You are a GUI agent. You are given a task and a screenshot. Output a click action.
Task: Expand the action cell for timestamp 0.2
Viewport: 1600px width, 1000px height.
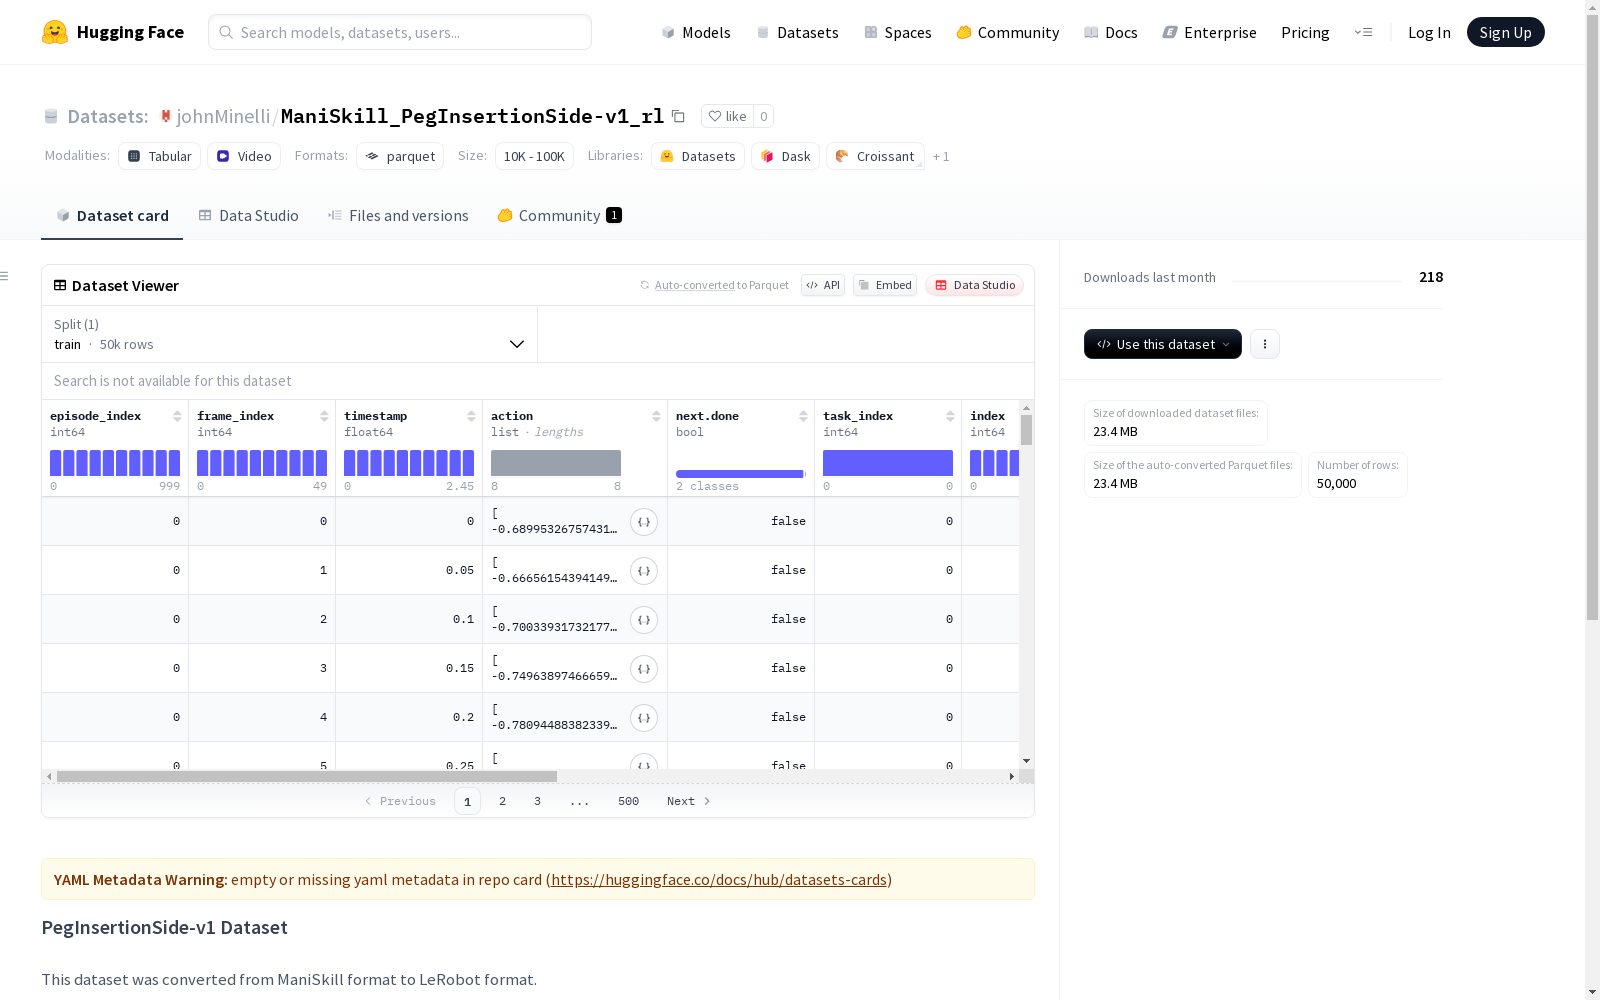(644, 718)
